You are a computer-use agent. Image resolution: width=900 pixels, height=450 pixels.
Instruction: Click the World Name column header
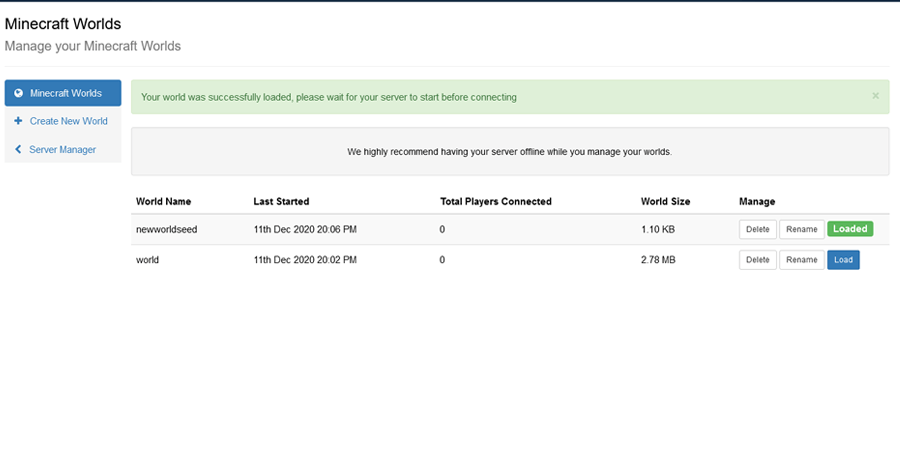164,201
